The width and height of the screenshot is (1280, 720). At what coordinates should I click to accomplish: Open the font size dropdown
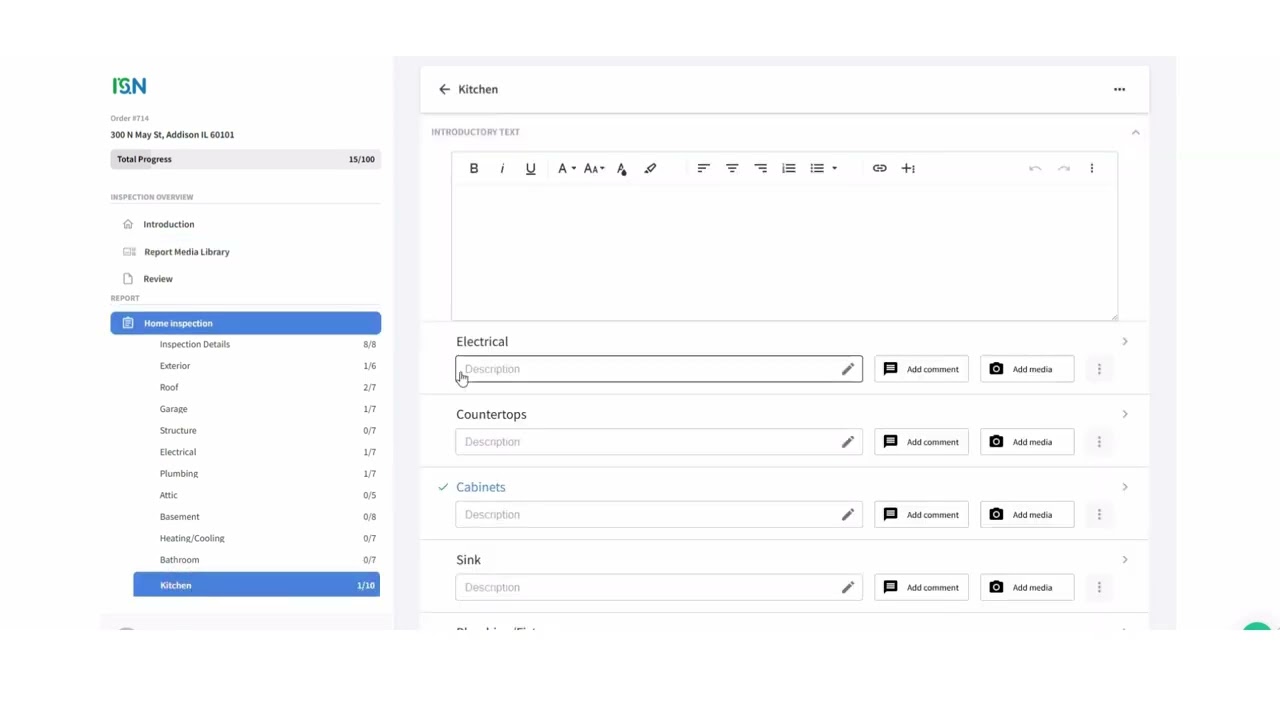tap(594, 168)
